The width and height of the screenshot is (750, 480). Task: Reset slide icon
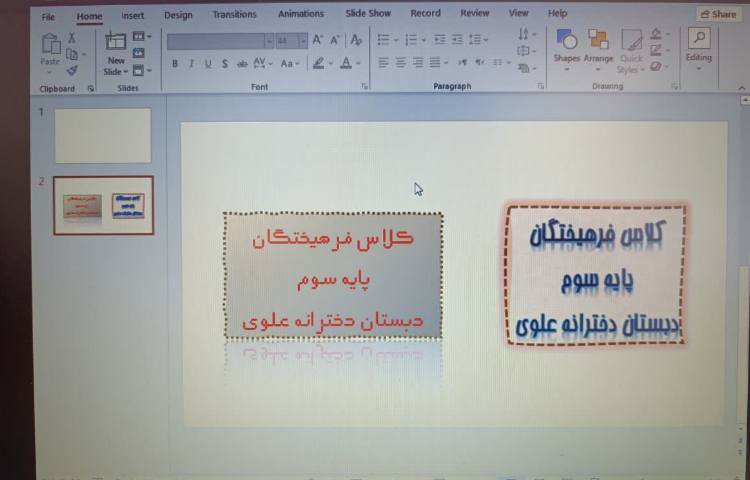[x=139, y=53]
